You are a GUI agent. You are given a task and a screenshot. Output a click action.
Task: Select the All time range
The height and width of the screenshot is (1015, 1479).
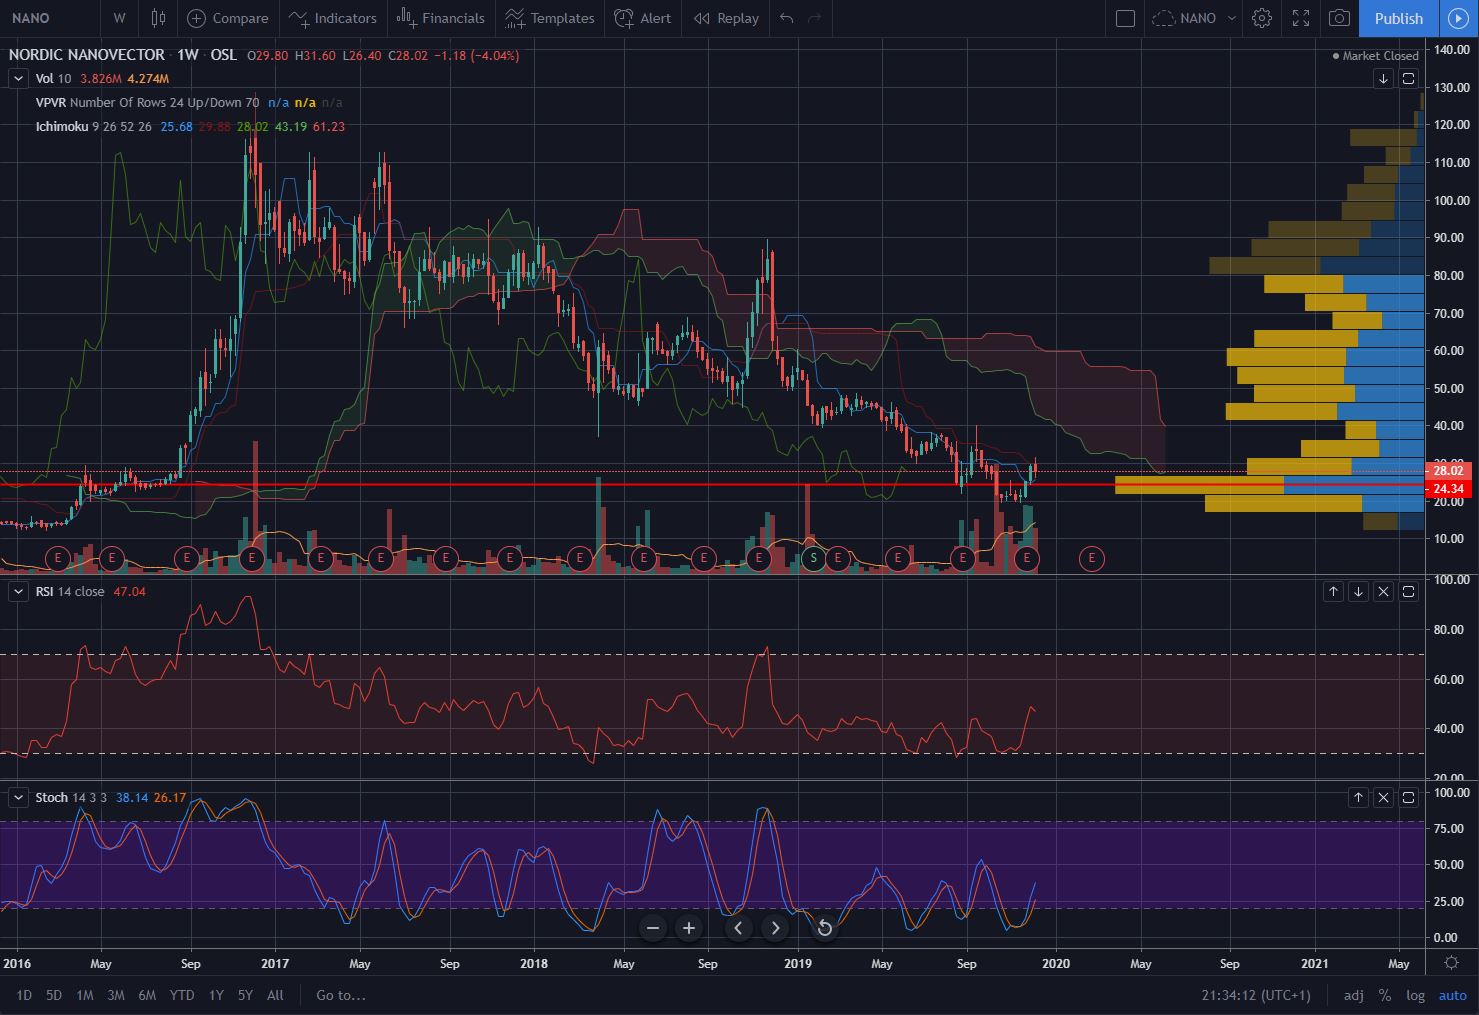tap(275, 995)
